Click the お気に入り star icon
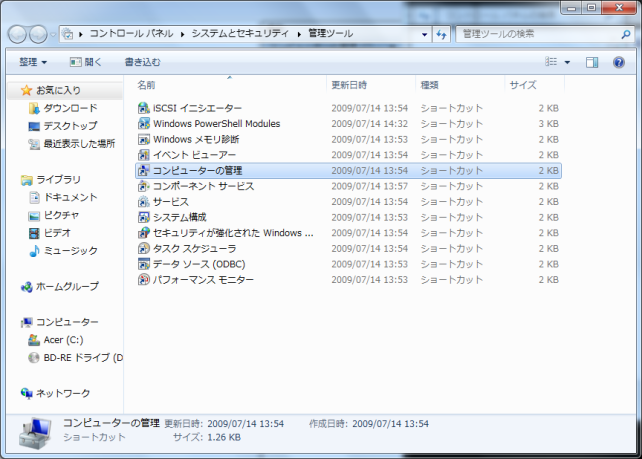642x459 pixels. [x=27, y=90]
